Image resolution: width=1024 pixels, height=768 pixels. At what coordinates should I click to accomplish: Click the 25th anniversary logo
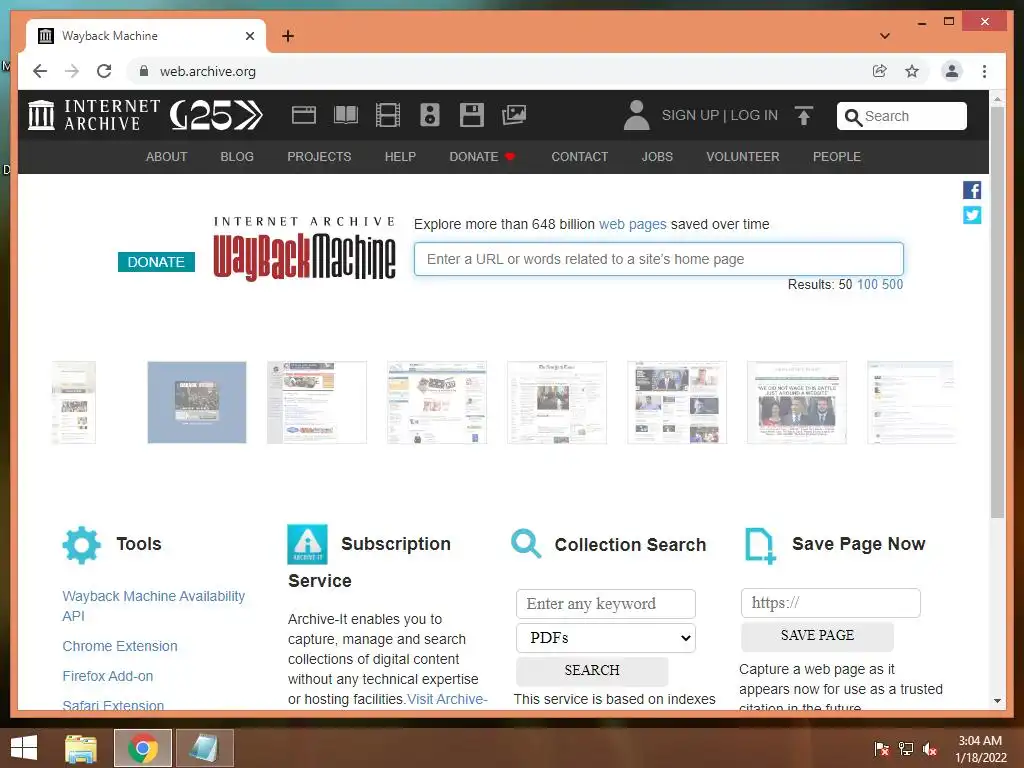click(x=216, y=115)
